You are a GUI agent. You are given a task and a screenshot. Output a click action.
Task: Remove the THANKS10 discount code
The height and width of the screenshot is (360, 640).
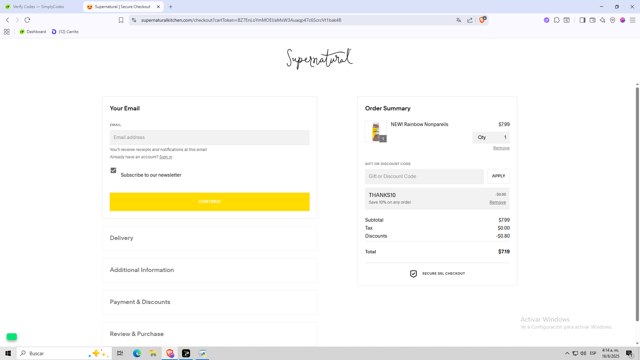pos(498,202)
